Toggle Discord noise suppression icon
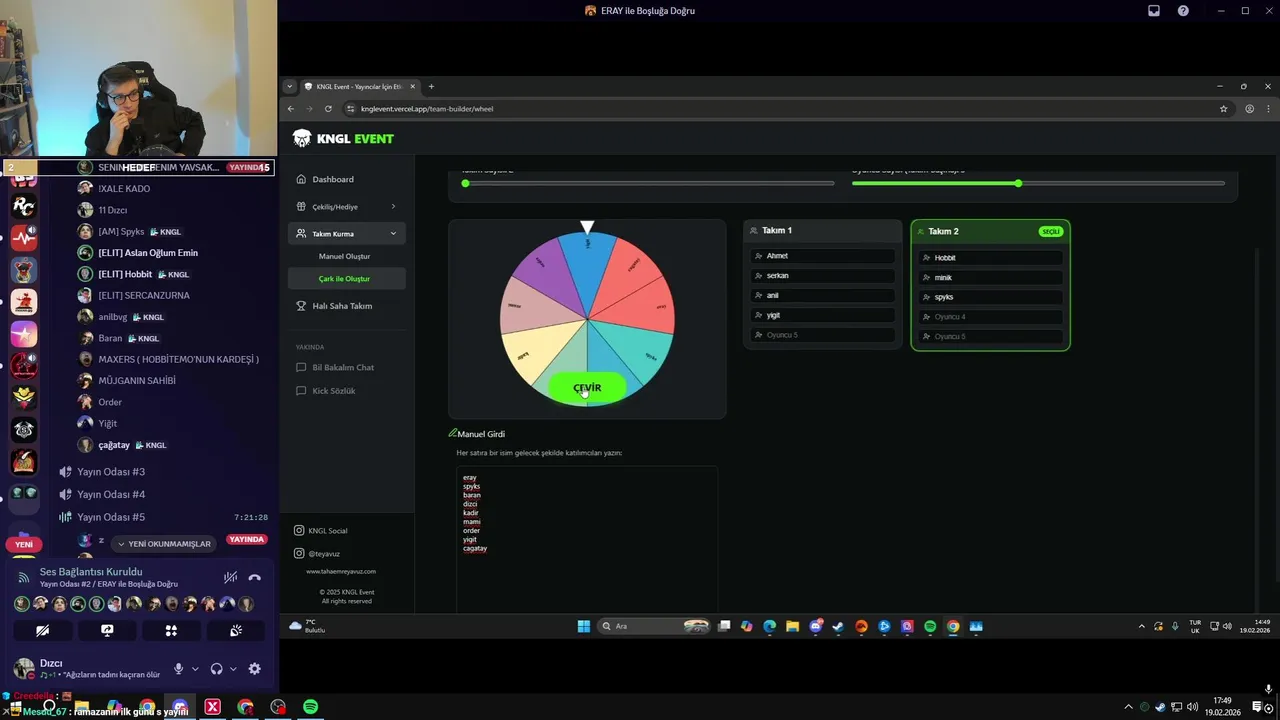Screen dimensions: 1280x720 (x=230, y=577)
